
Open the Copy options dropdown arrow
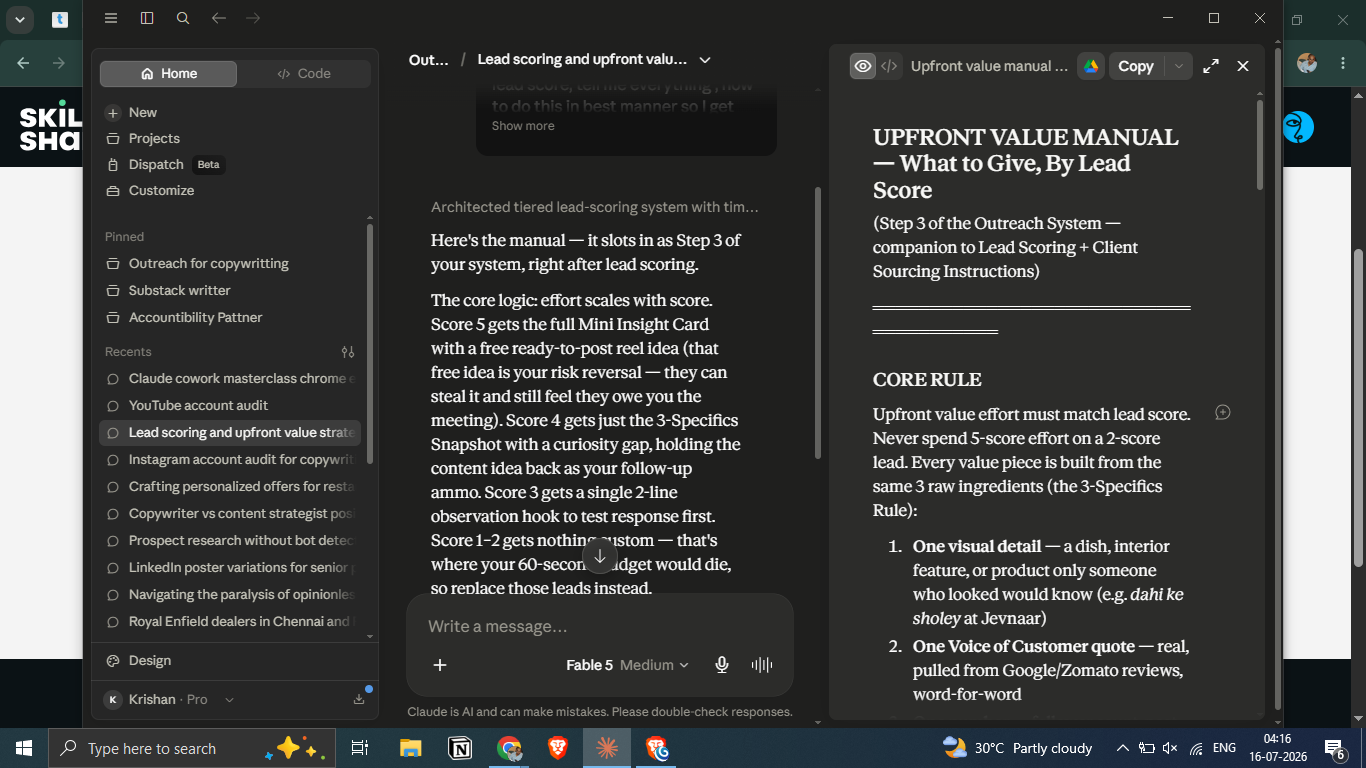point(1179,66)
